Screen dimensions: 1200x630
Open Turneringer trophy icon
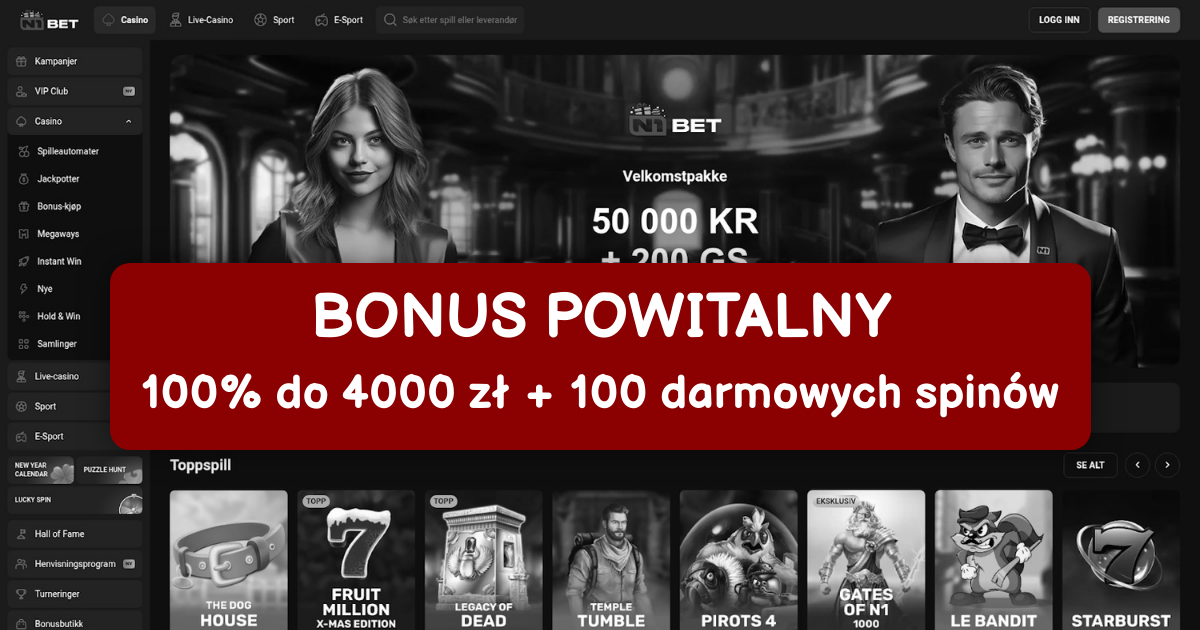[21, 594]
